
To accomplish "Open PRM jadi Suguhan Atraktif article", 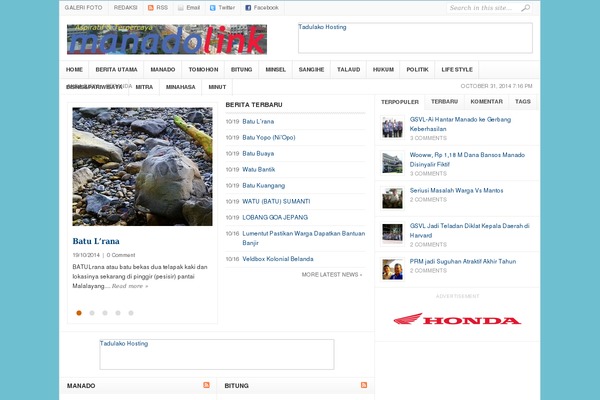I will (x=463, y=261).
